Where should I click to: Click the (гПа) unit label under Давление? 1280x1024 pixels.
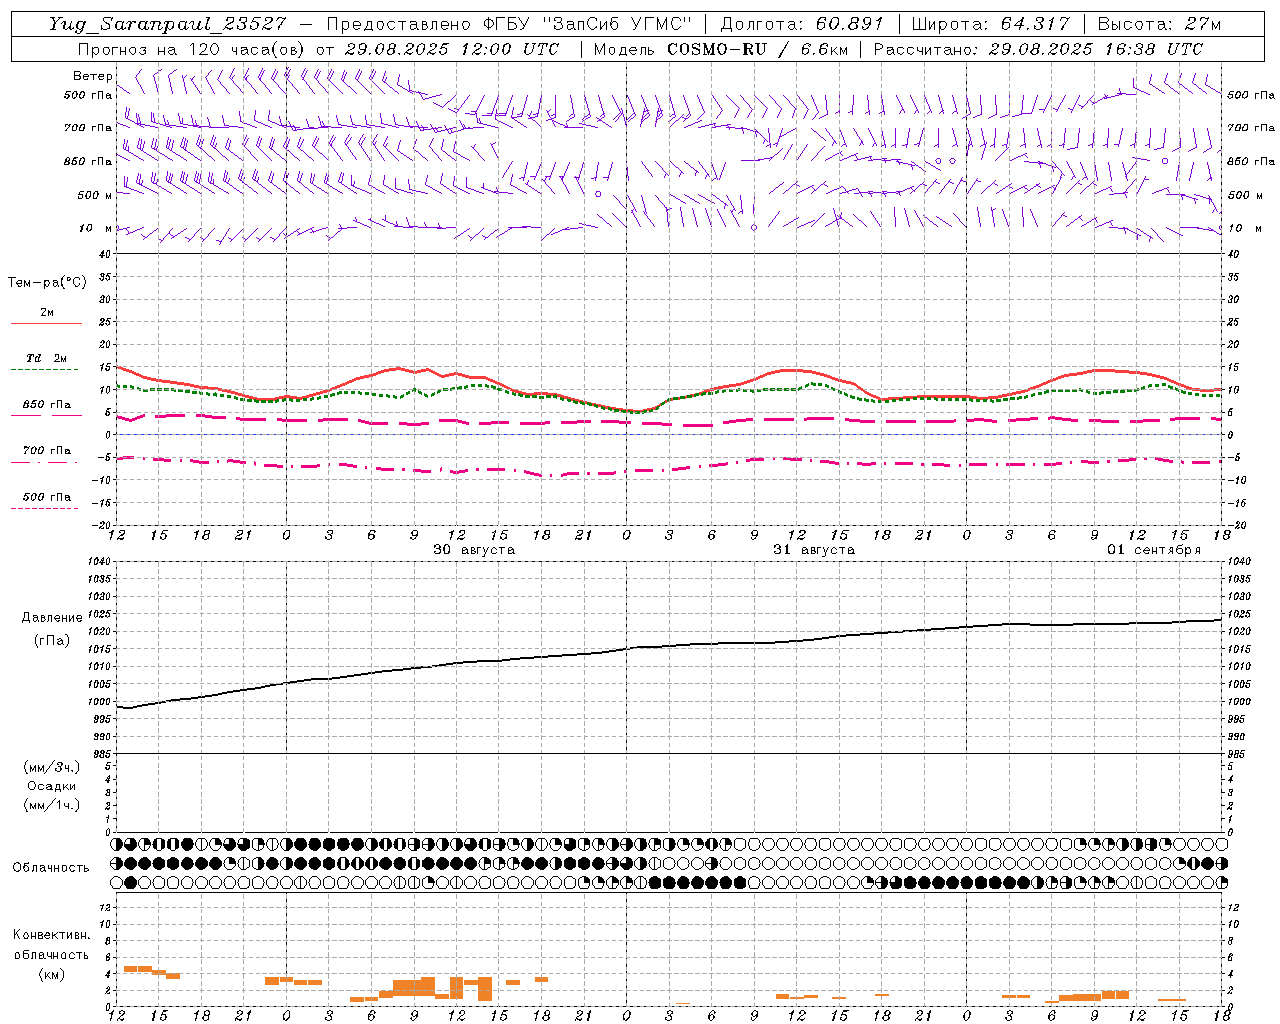coord(52,641)
